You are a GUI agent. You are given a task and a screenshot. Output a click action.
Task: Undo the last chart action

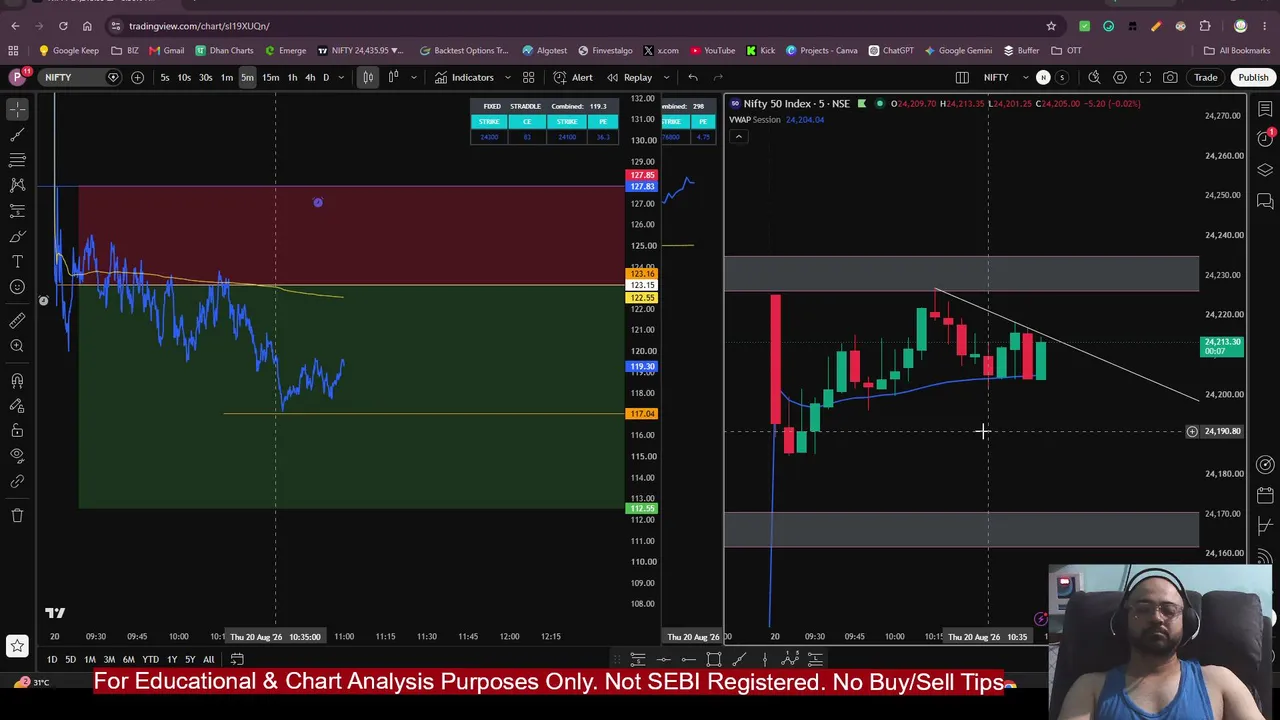tap(693, 77)
